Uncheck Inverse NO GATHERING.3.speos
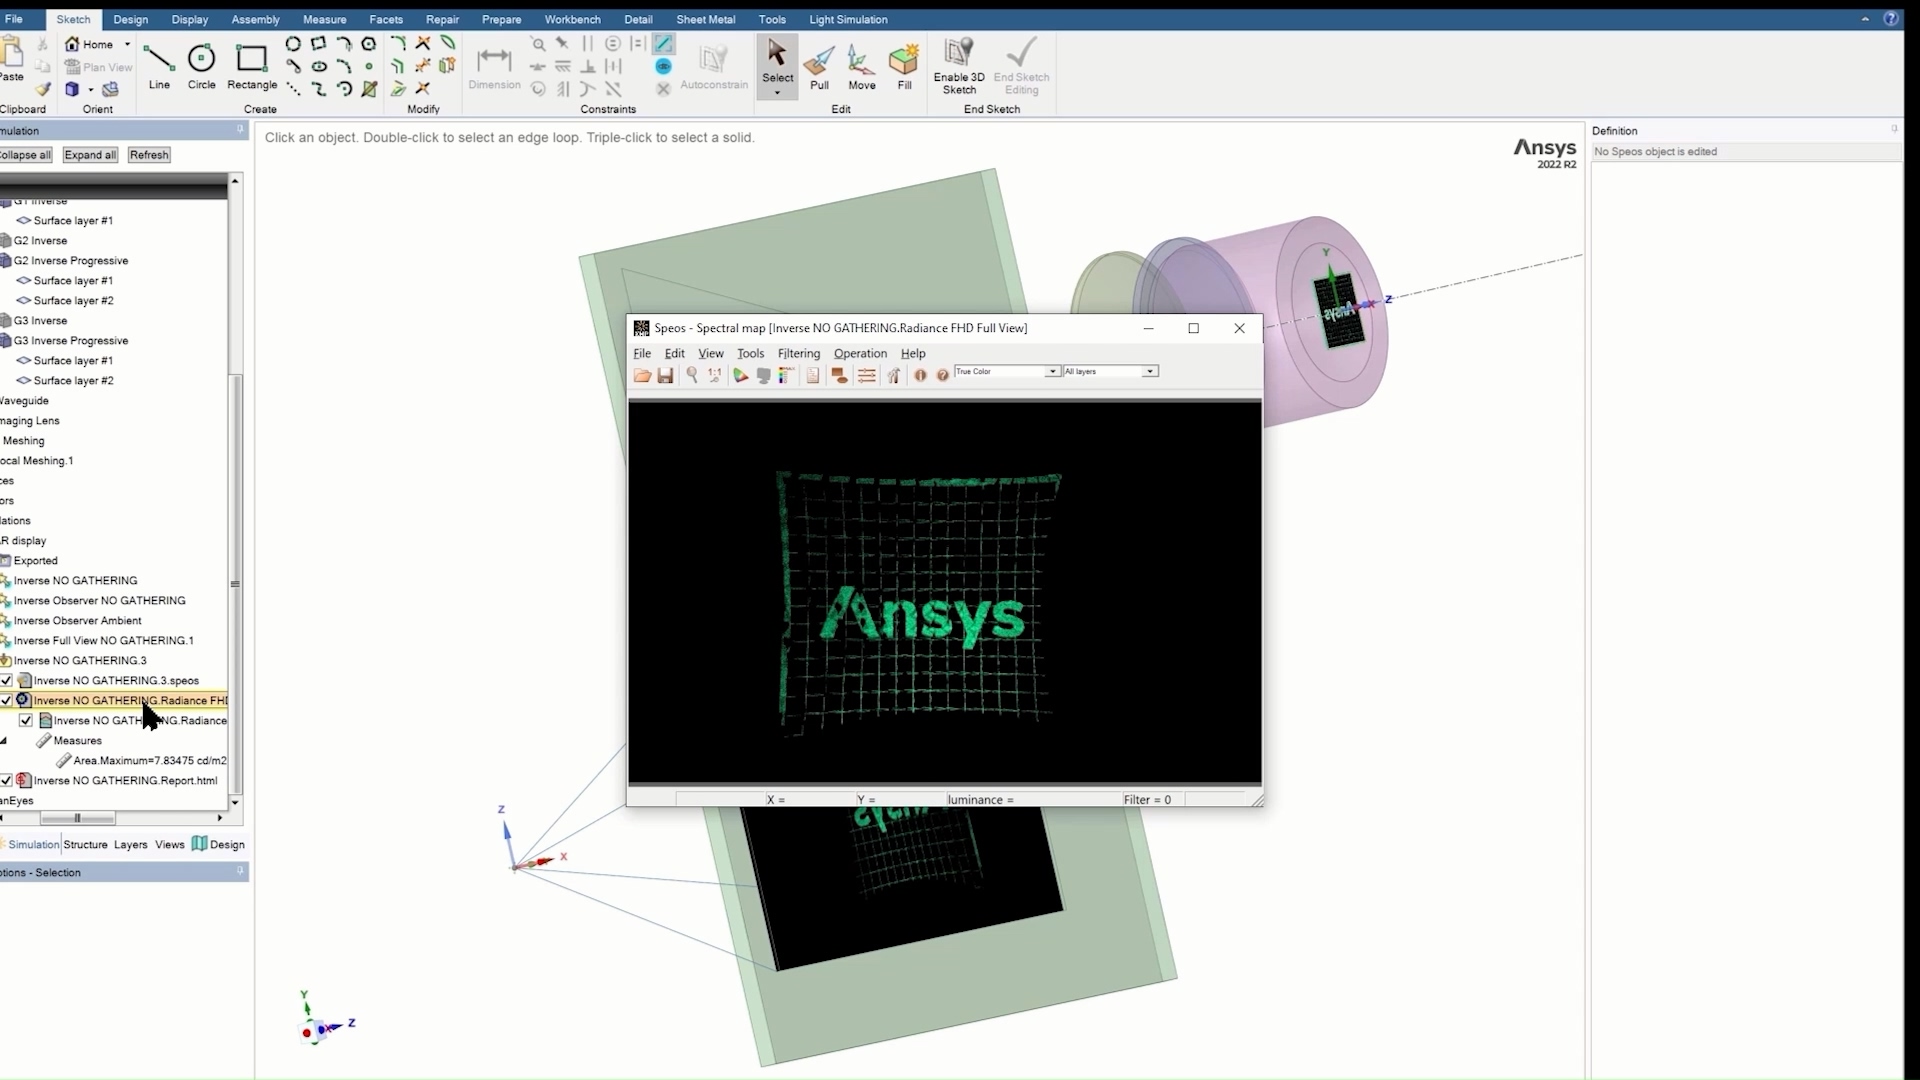This screenshot has width=1920, height=1080. [x=8, y=680]
